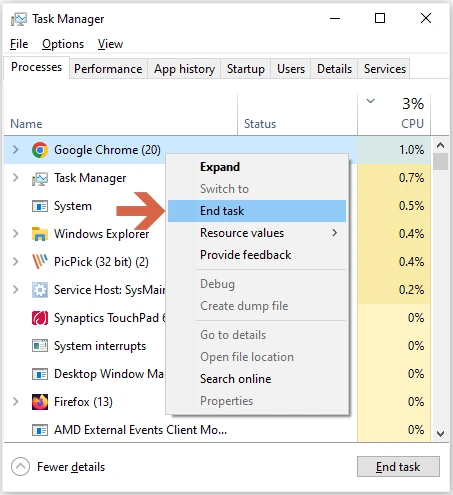Screen dimensions: 453x495
Task: Click the Fewer details circle arrow icon
Action: (20, 467)
